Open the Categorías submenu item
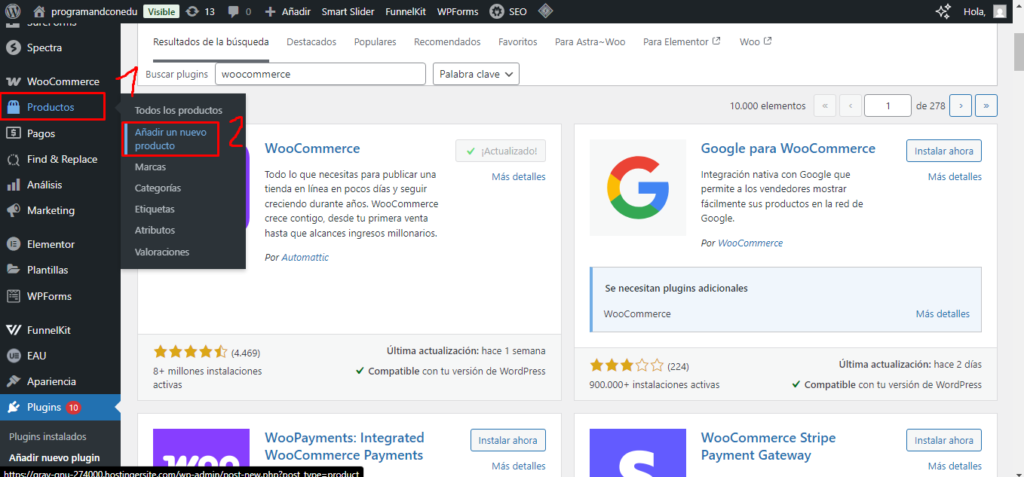The height and width of the screenshot is (477, 1024). 158,188
